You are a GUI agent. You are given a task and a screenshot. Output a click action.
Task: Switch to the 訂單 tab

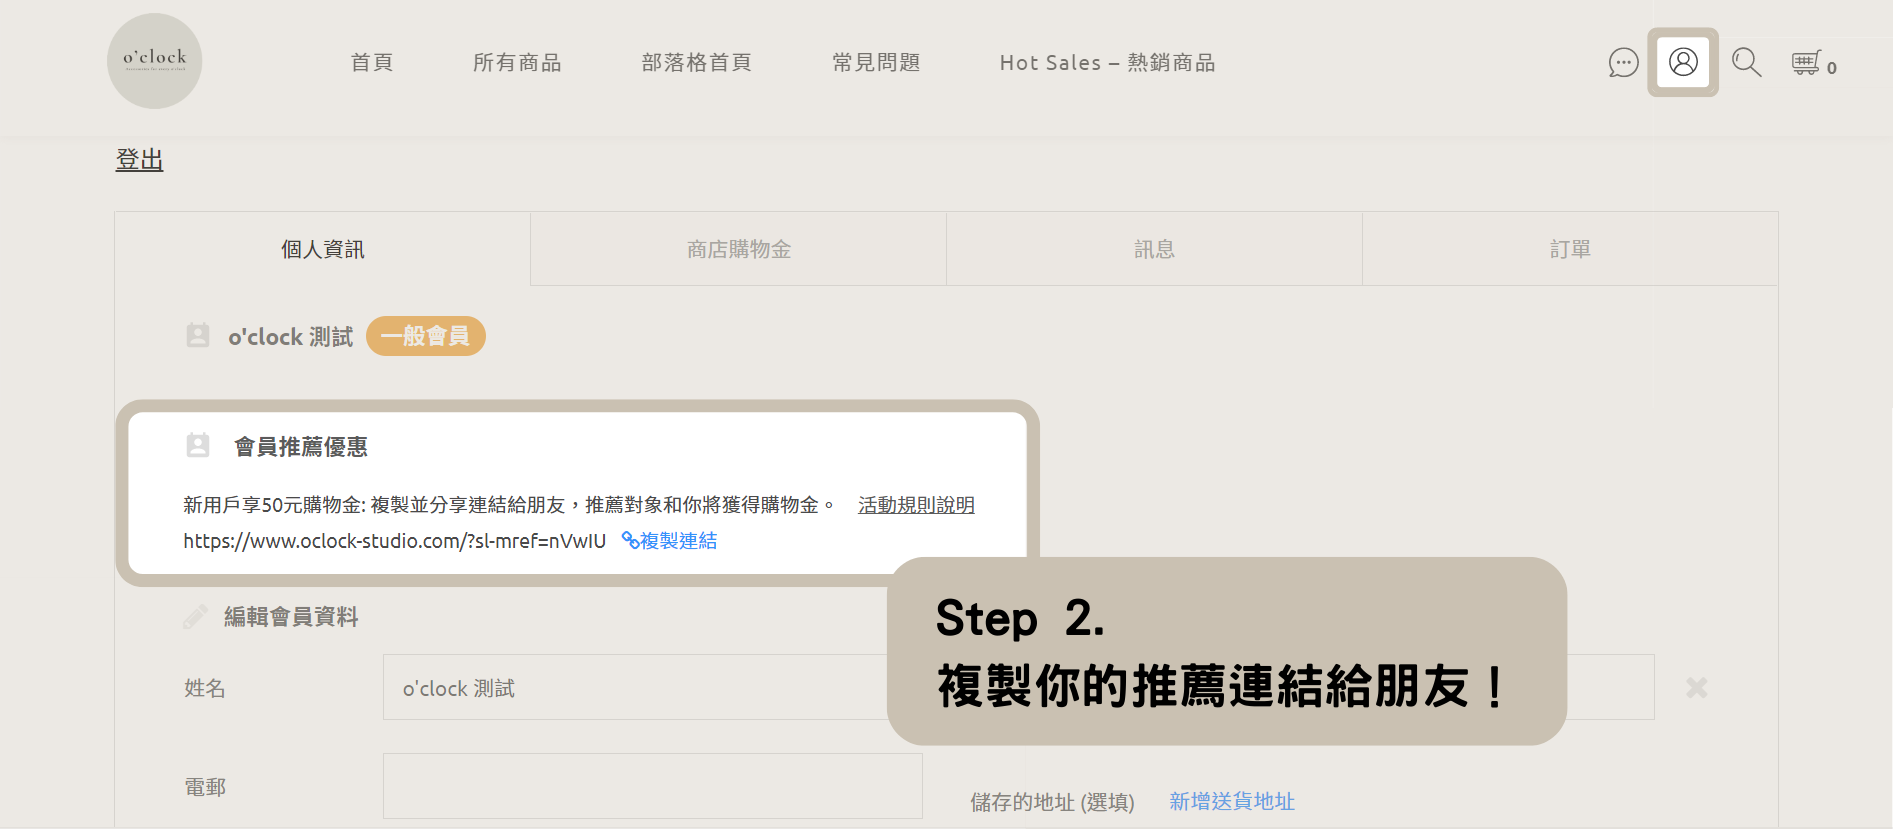tap(1571, 249)
